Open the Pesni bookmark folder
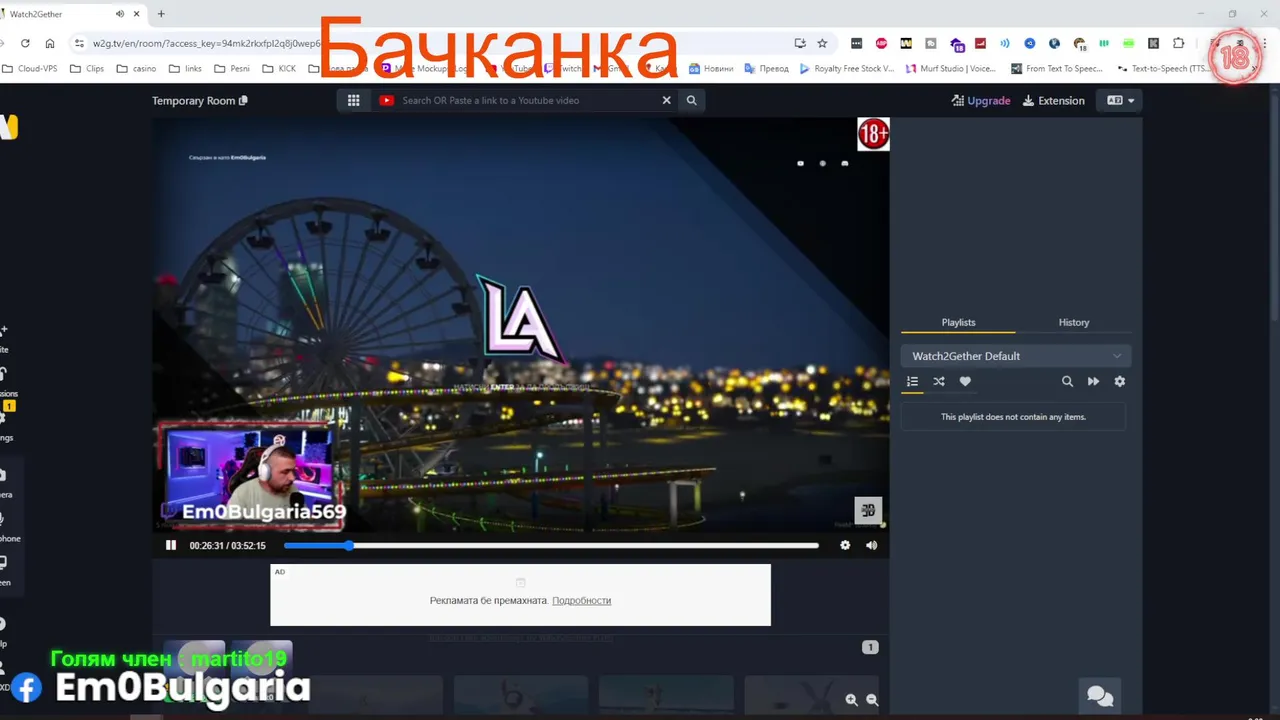 (x=232, y=69)
